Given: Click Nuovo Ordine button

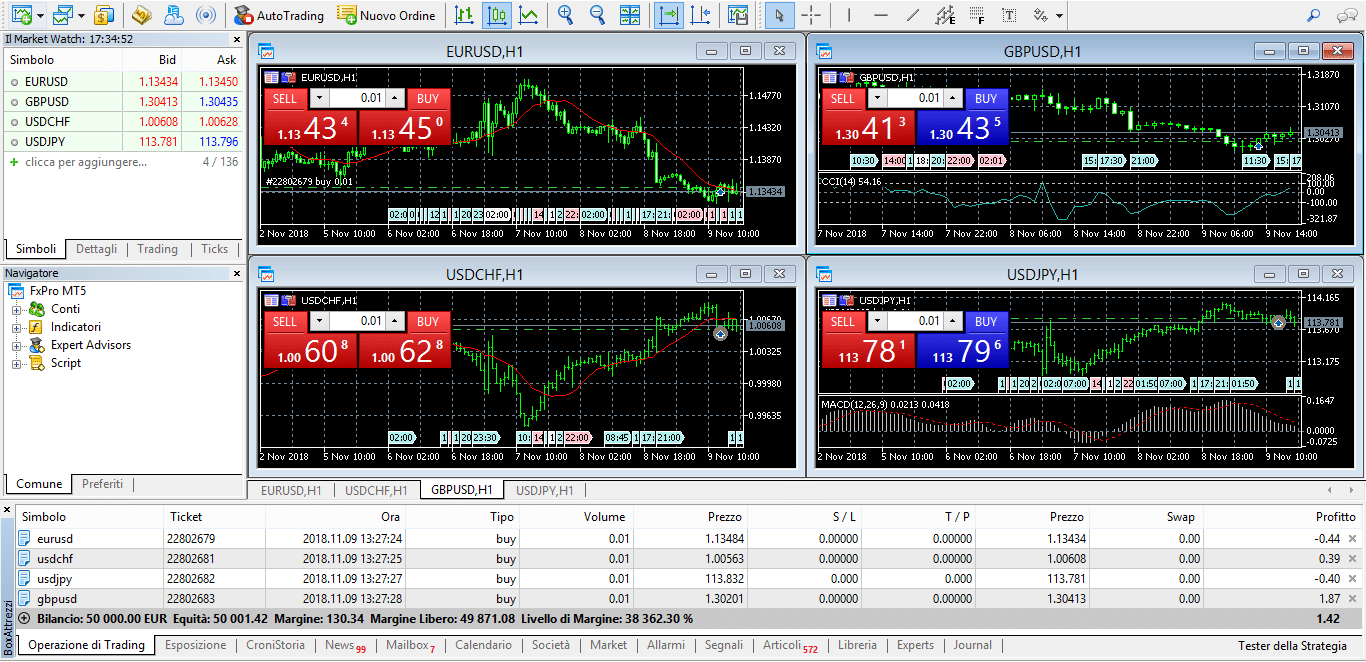Looking at the screenshot, I should coord(387,15).
